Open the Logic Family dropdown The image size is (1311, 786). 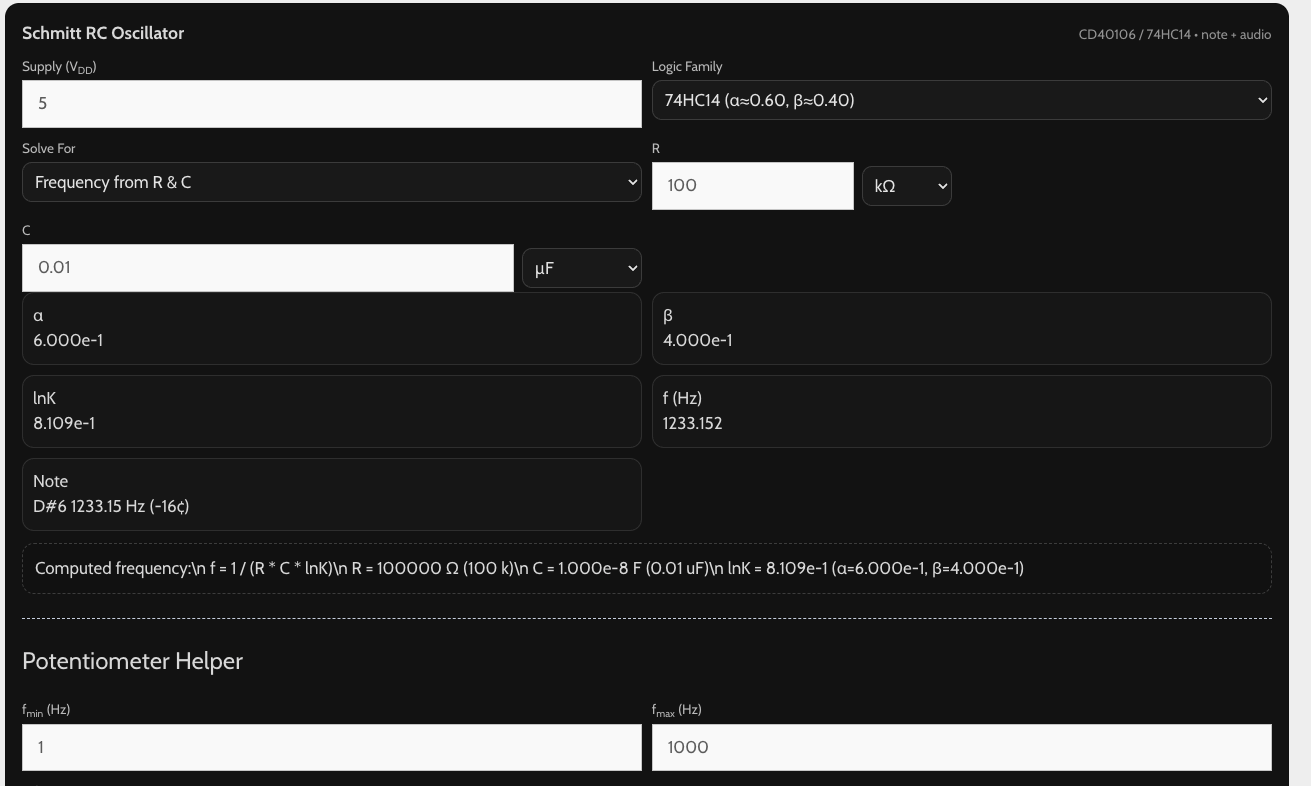[961, 100]
